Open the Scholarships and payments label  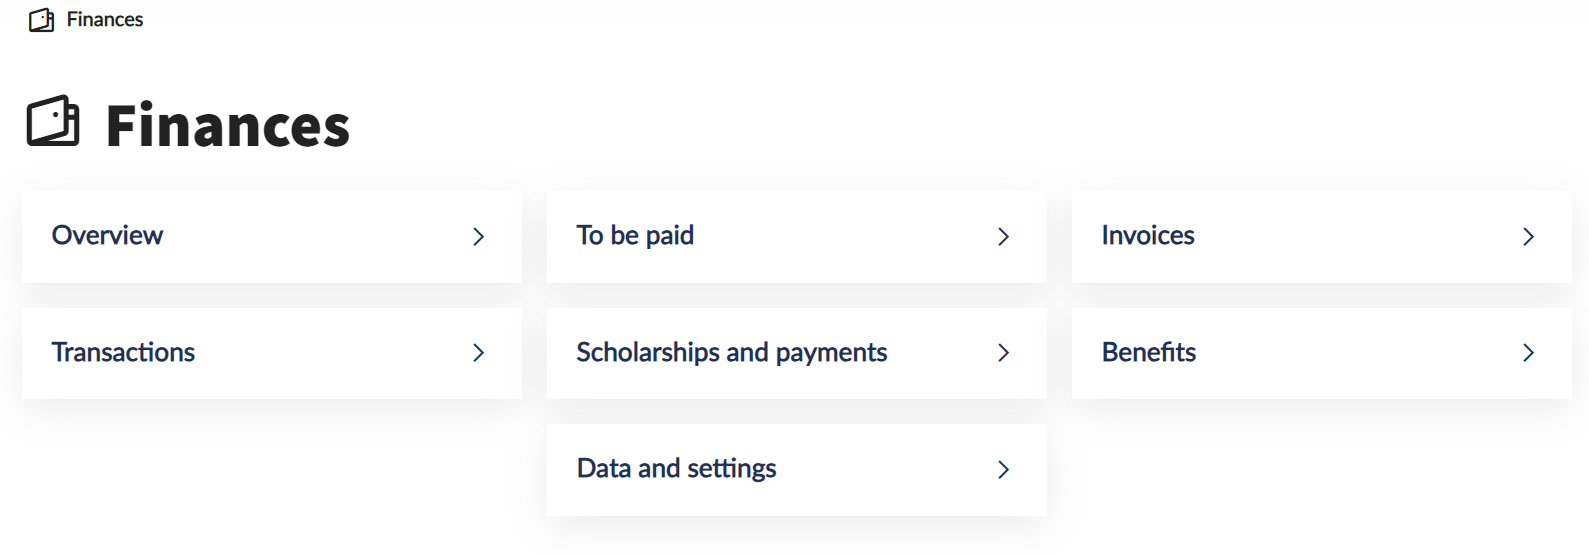732,353
